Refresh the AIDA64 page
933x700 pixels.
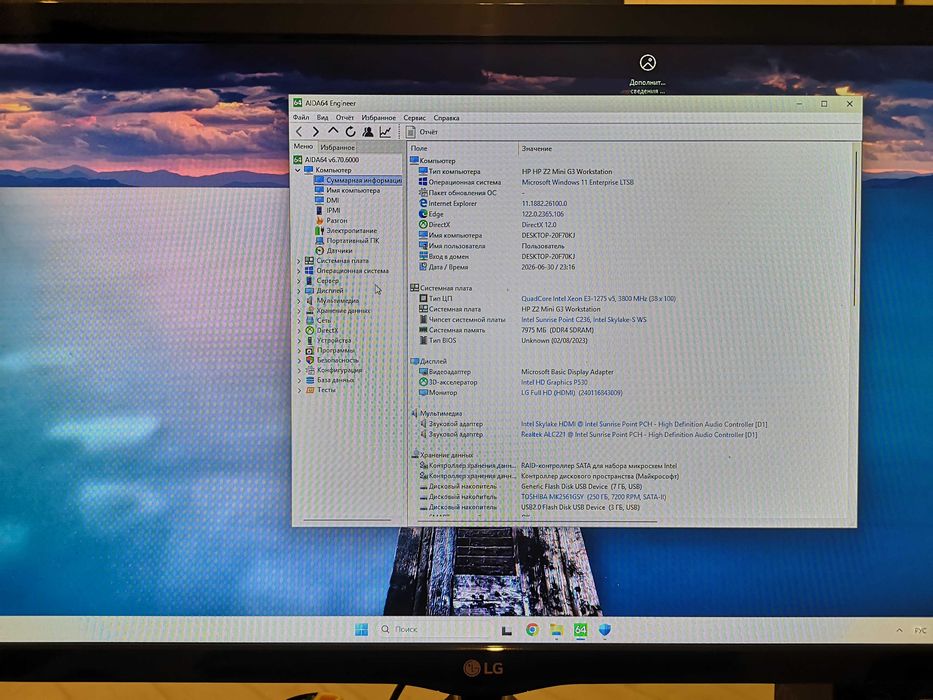pyautogui.click(x=350, y=132)
